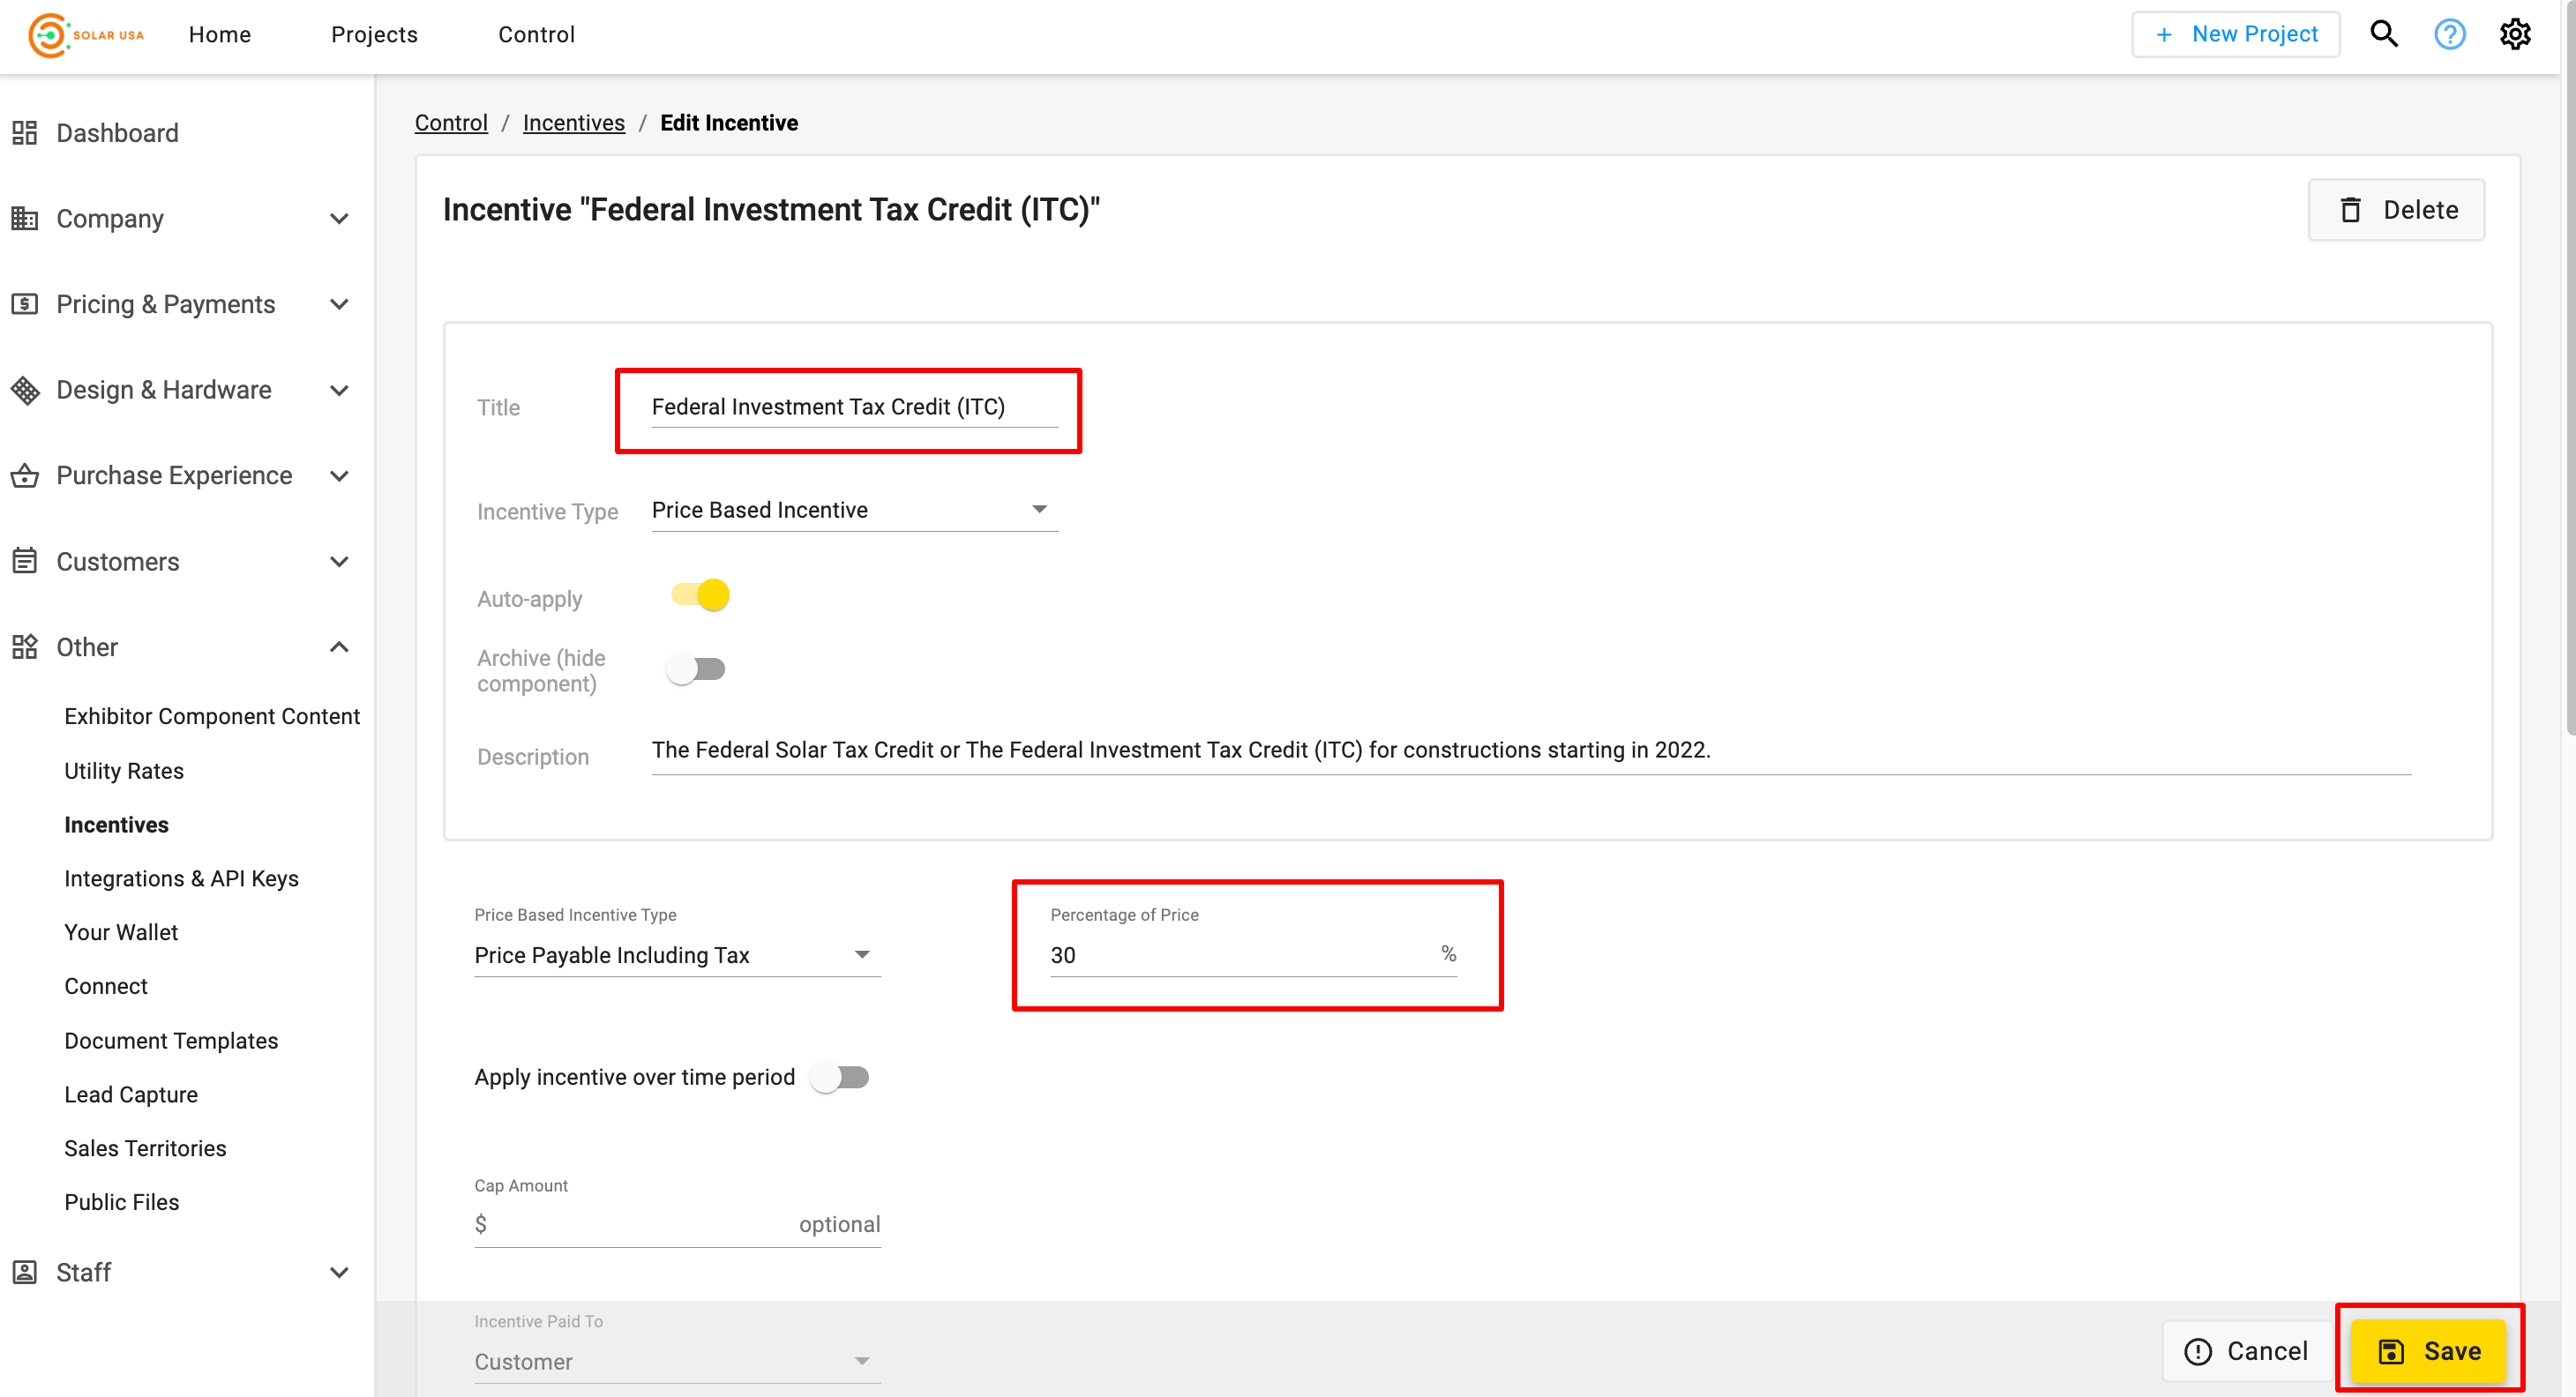The width and height of the screenshot is (2576, 1397).
Task: Click the Purchase Experience basket icon
Action: (24, 475)
